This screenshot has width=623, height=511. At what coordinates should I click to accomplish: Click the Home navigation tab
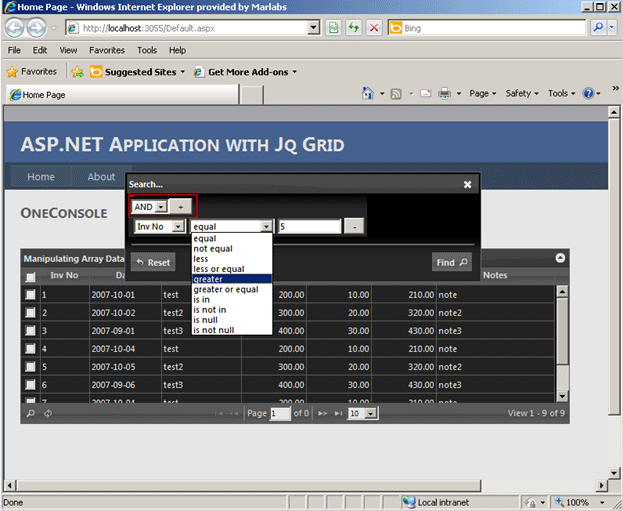[x=41, y=177]
